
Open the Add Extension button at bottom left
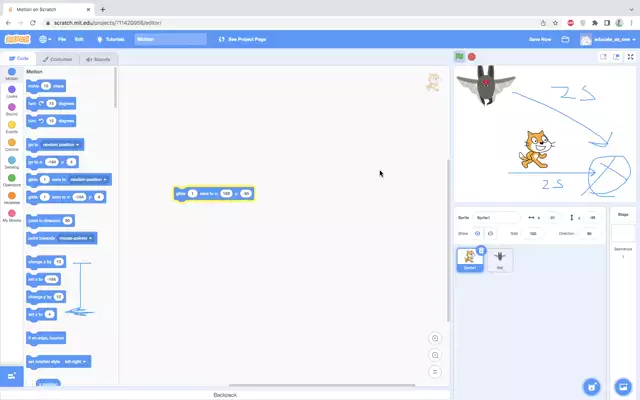point(11,376)
